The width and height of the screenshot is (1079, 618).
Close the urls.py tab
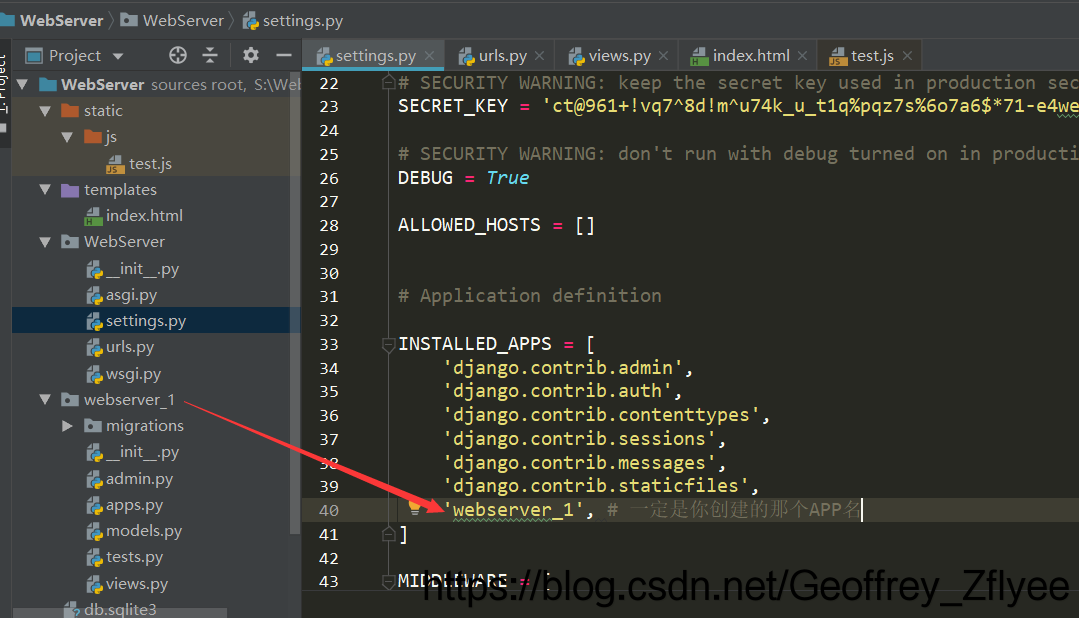coord(540,56)
